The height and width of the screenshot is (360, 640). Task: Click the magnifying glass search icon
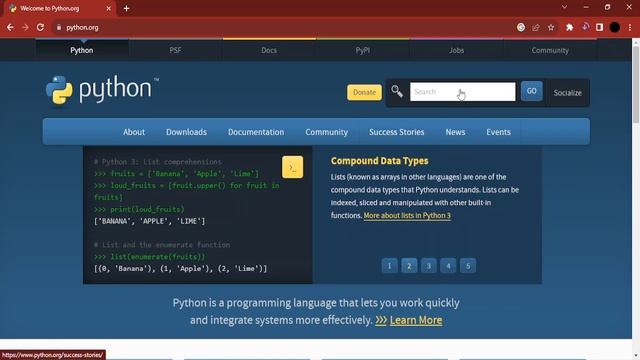pos(397,91)
